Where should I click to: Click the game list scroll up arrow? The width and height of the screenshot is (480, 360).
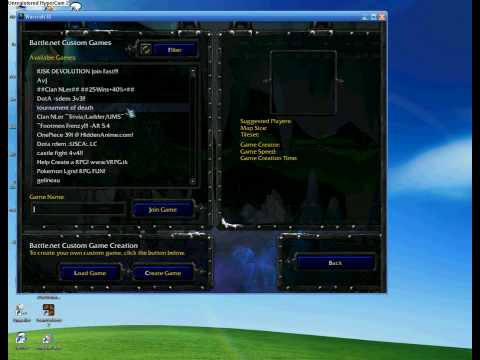(193, 72)
